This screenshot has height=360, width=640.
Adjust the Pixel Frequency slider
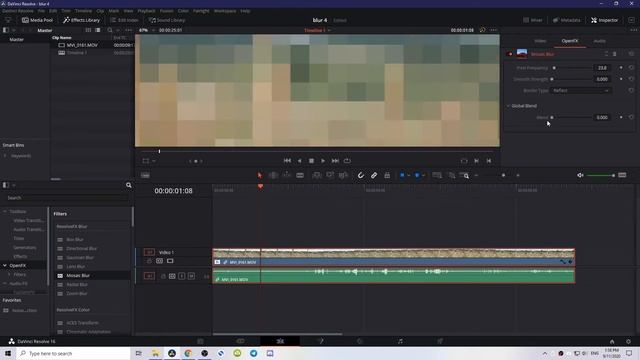click(x=571, y=68)
